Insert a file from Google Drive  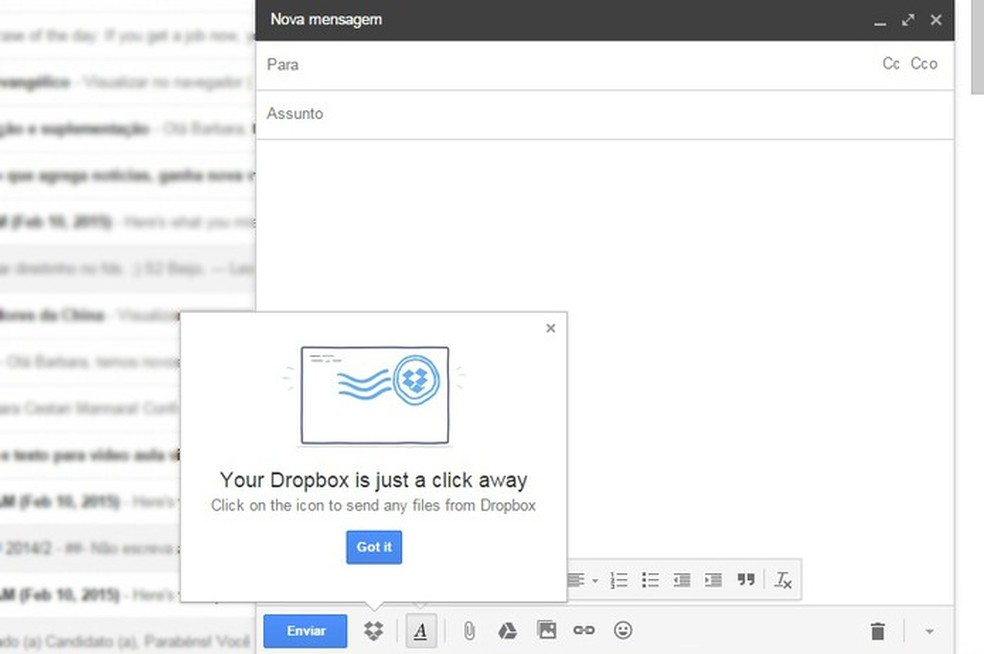point(507,630)
